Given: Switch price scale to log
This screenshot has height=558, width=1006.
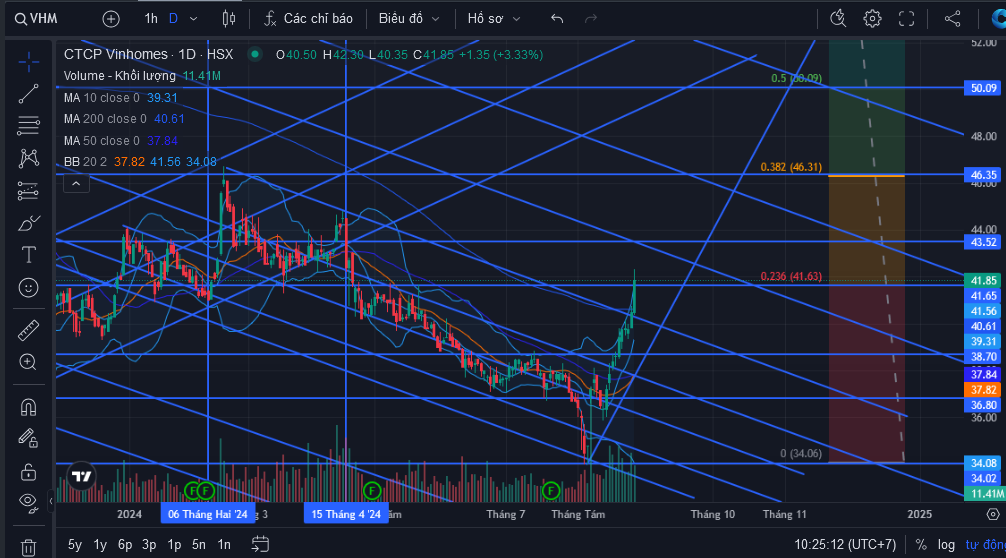Looking at the screenshot, I should tap(946, 545).
